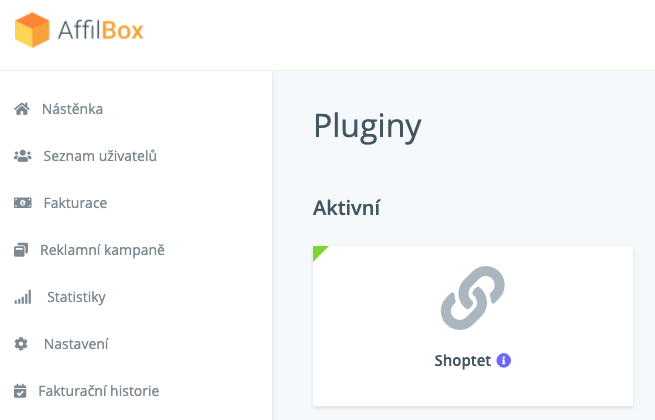Click the stacked pages icon for campaigns
The height and width of the screenshot is (420, 655).
point(21,250)
